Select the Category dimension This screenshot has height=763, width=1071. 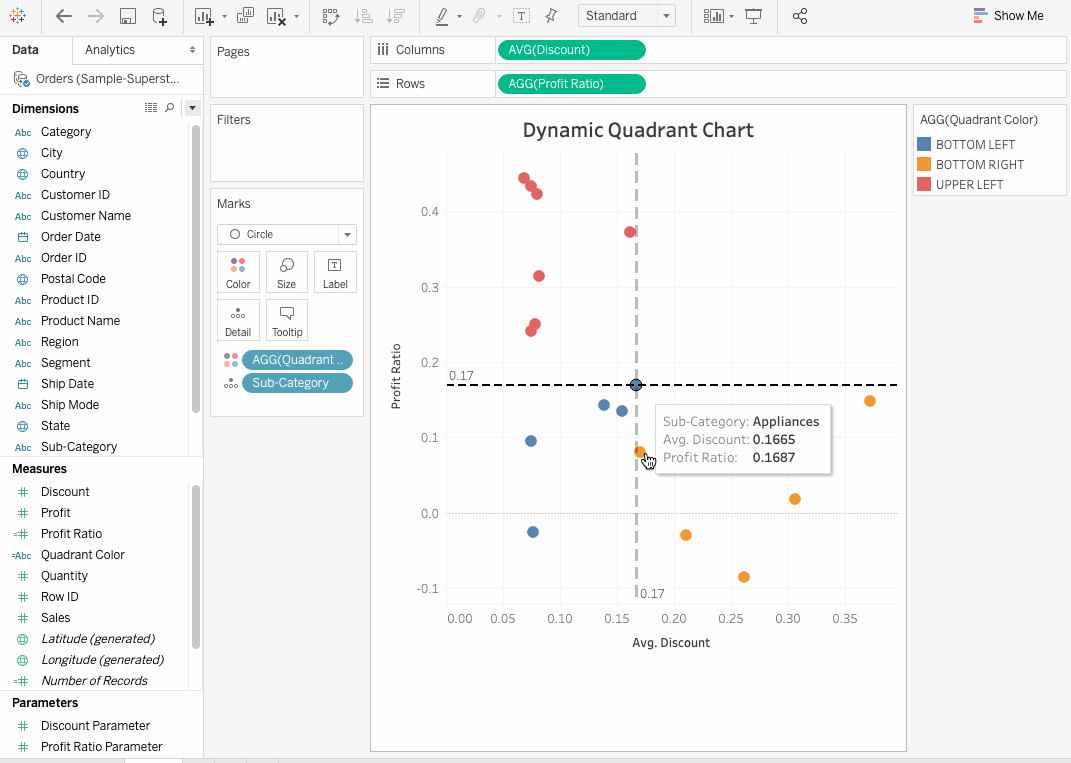tap(66, 132)
